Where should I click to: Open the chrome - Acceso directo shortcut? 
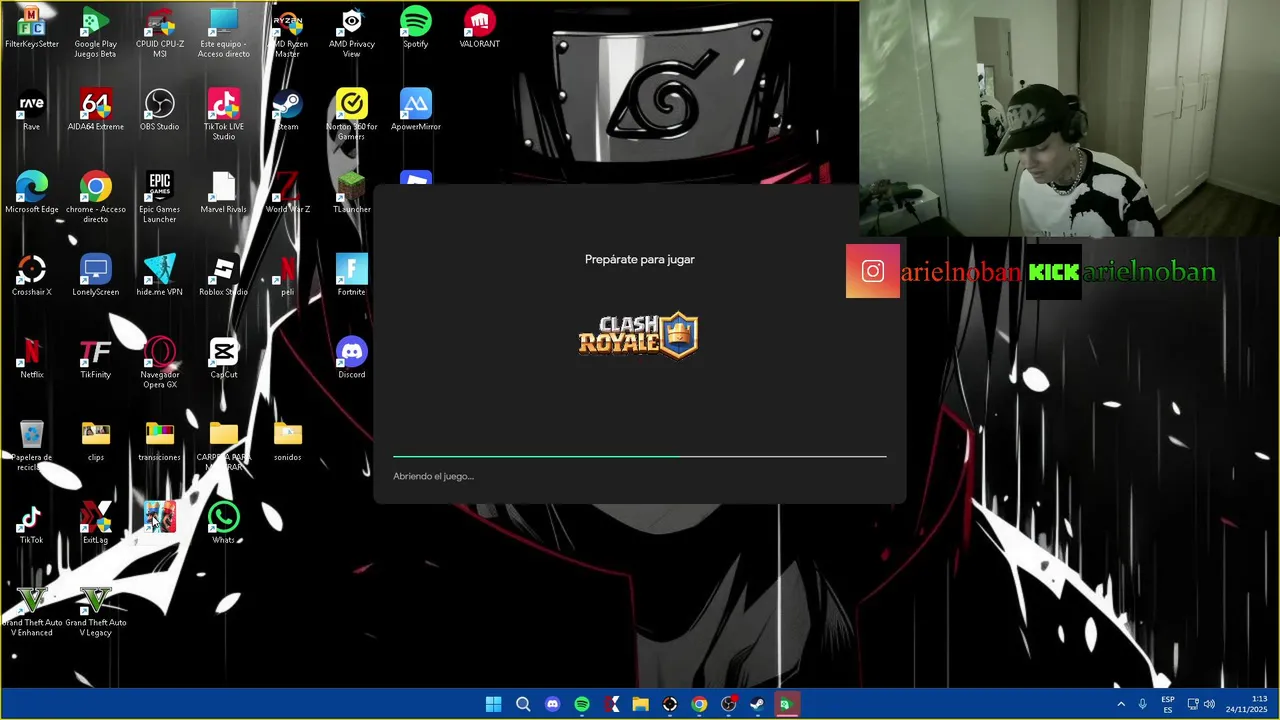pyautogui.click(x=95, y=198)
